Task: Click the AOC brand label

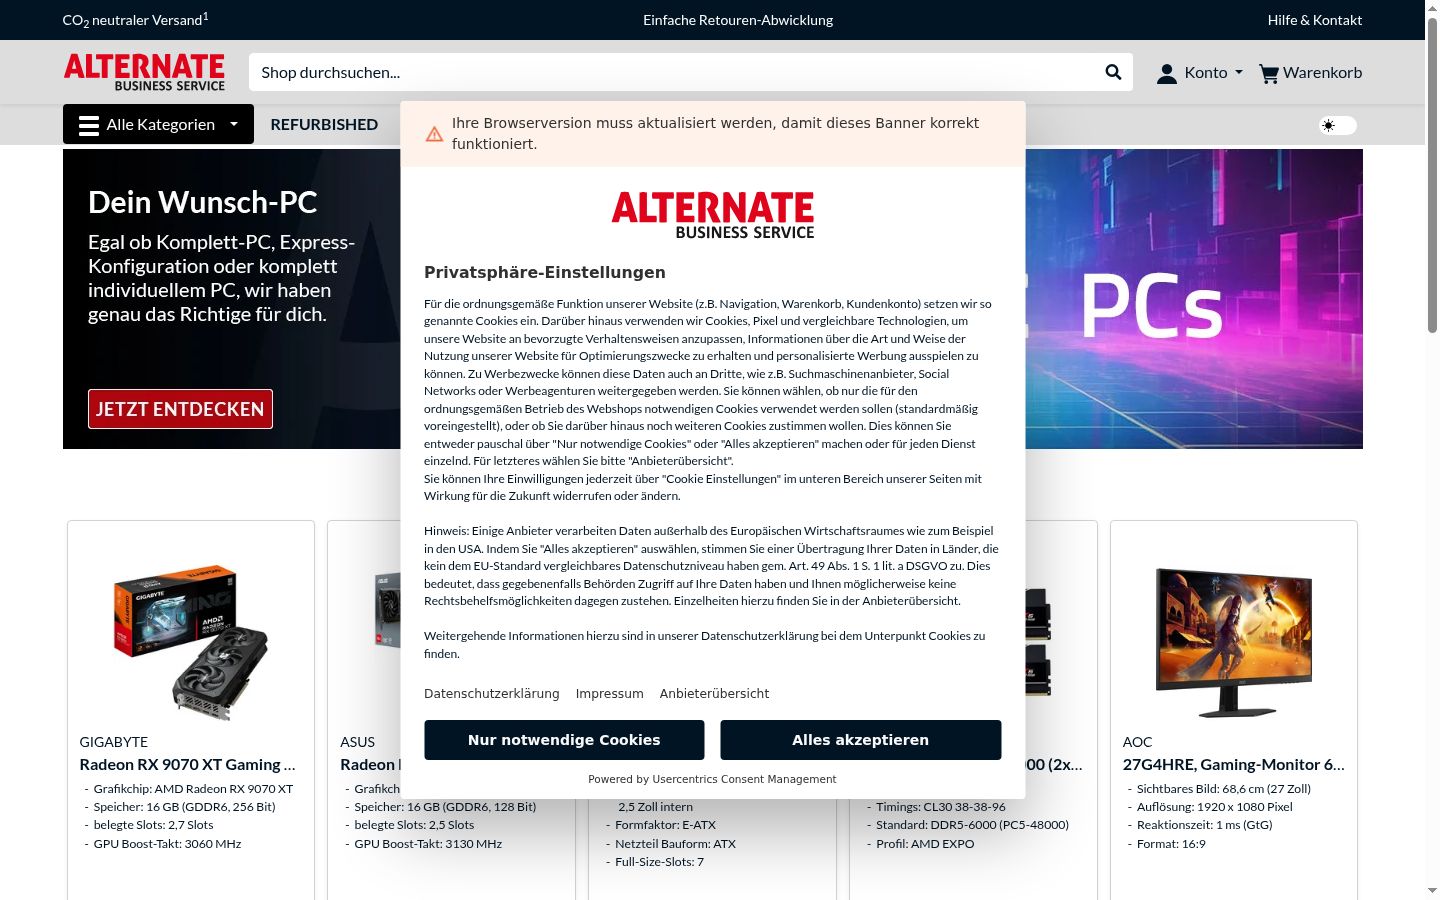Action: click(1137, 742)
